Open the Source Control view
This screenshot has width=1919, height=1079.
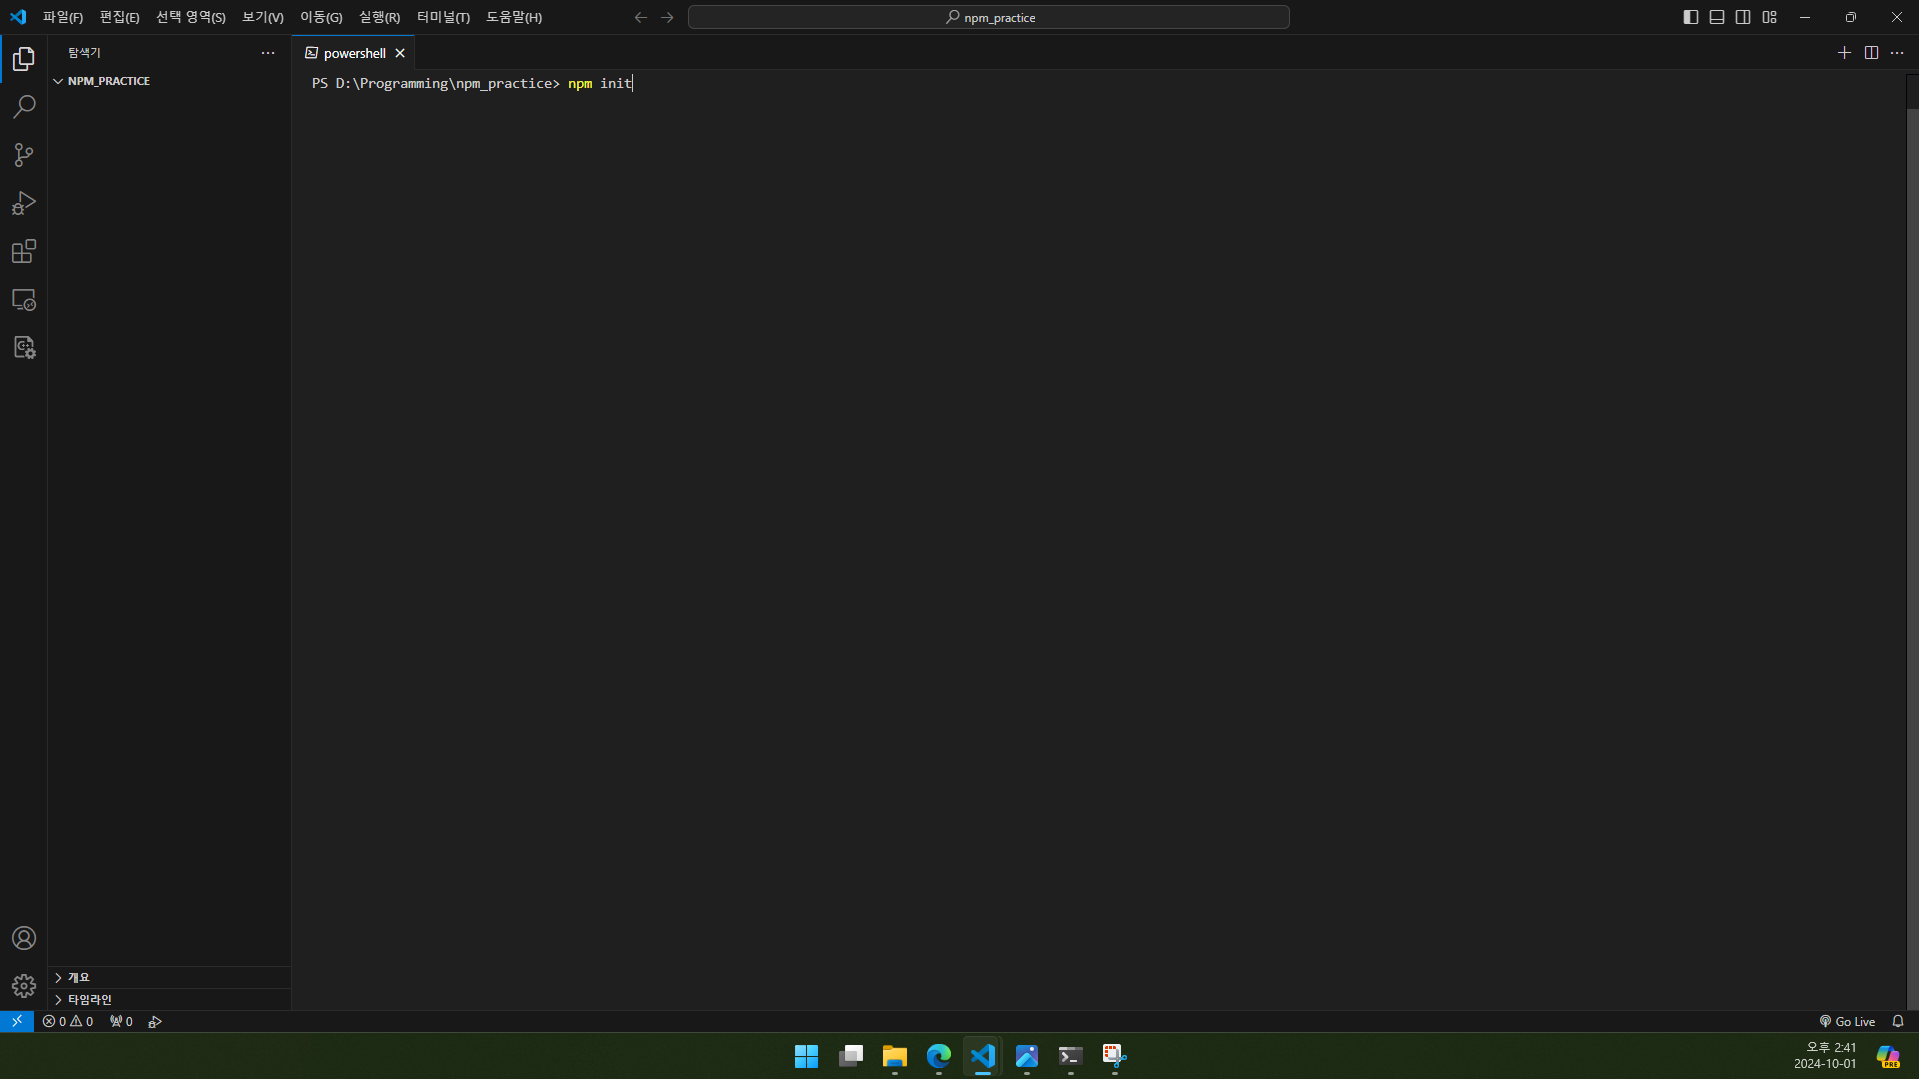click(x=24, y=155)
